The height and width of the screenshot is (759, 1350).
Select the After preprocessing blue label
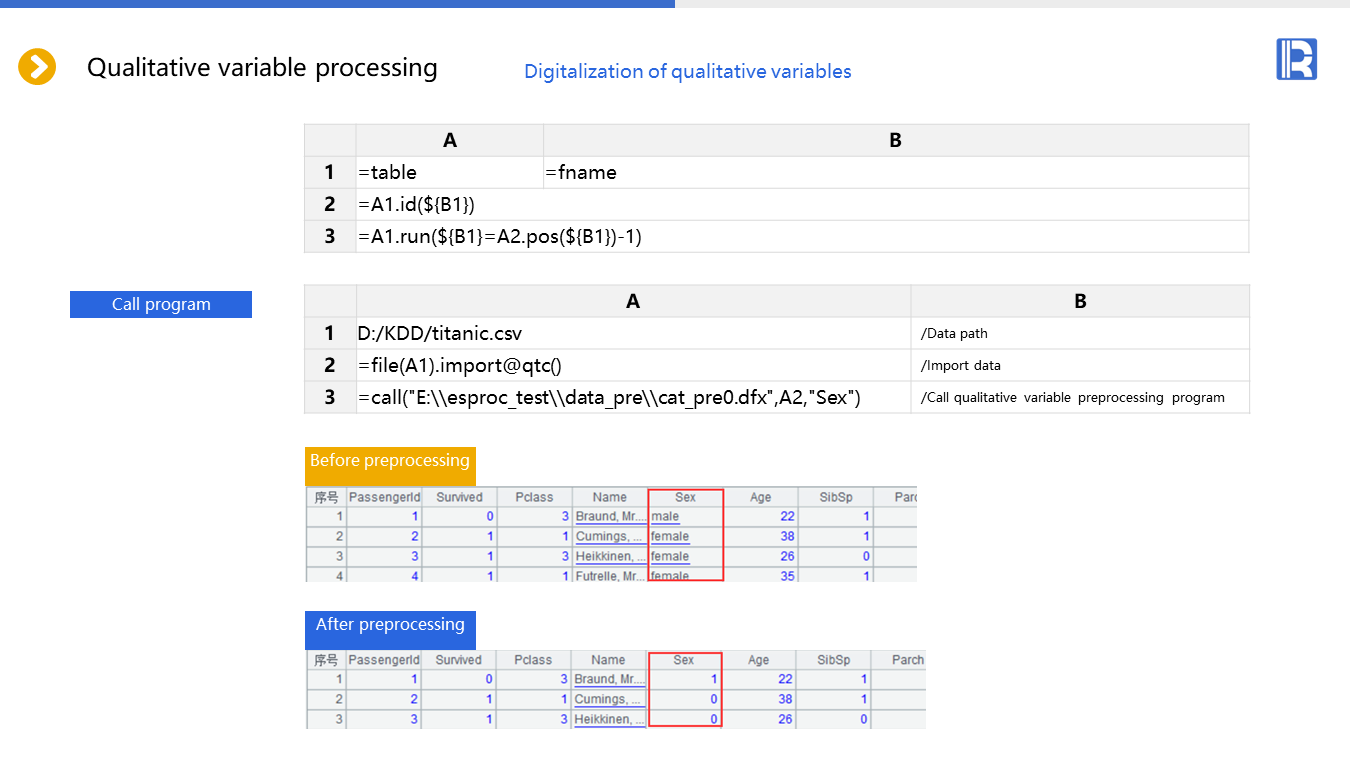[390, 626]
